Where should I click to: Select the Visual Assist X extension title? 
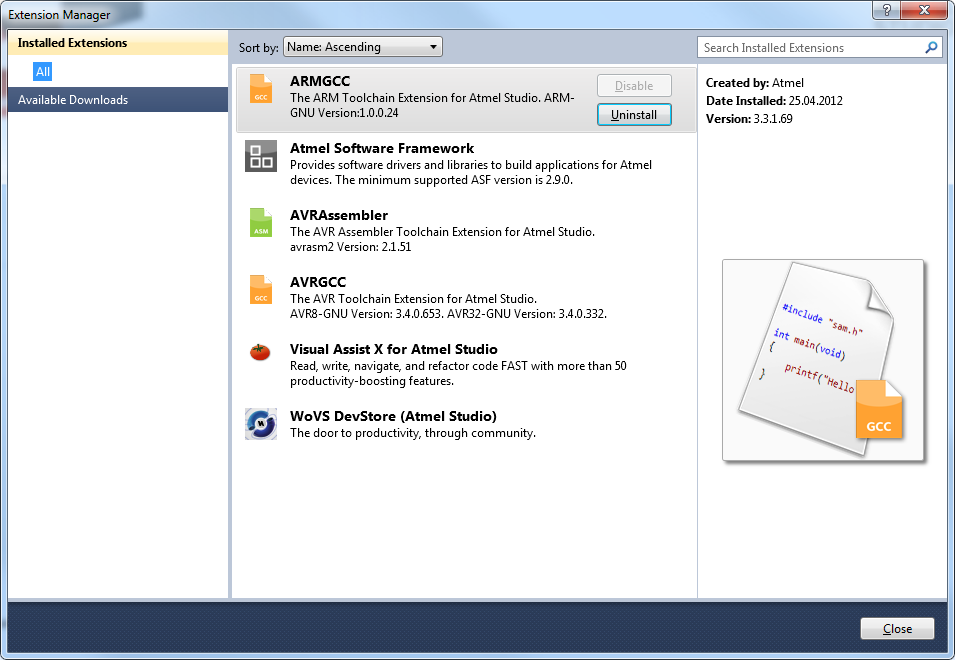pos(393,349)
